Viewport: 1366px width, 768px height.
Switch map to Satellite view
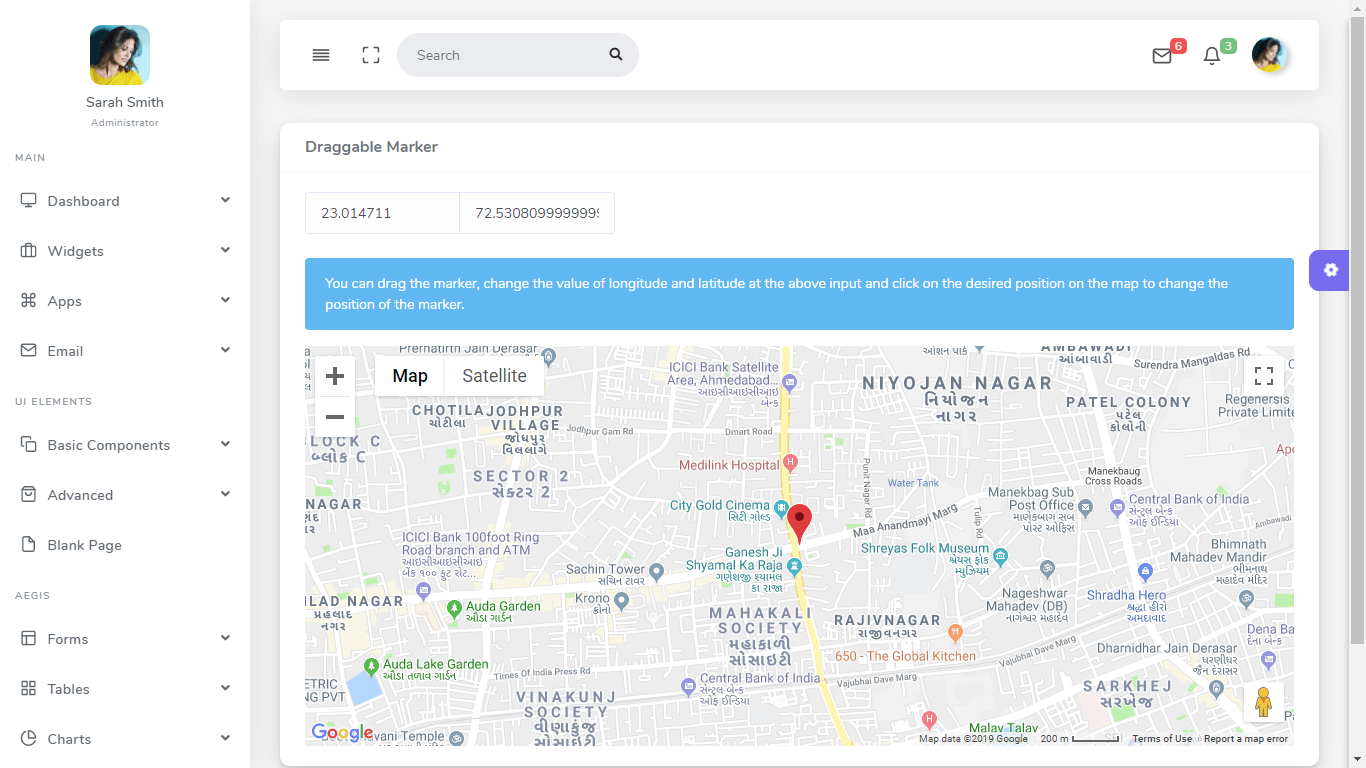click(494, 376)
